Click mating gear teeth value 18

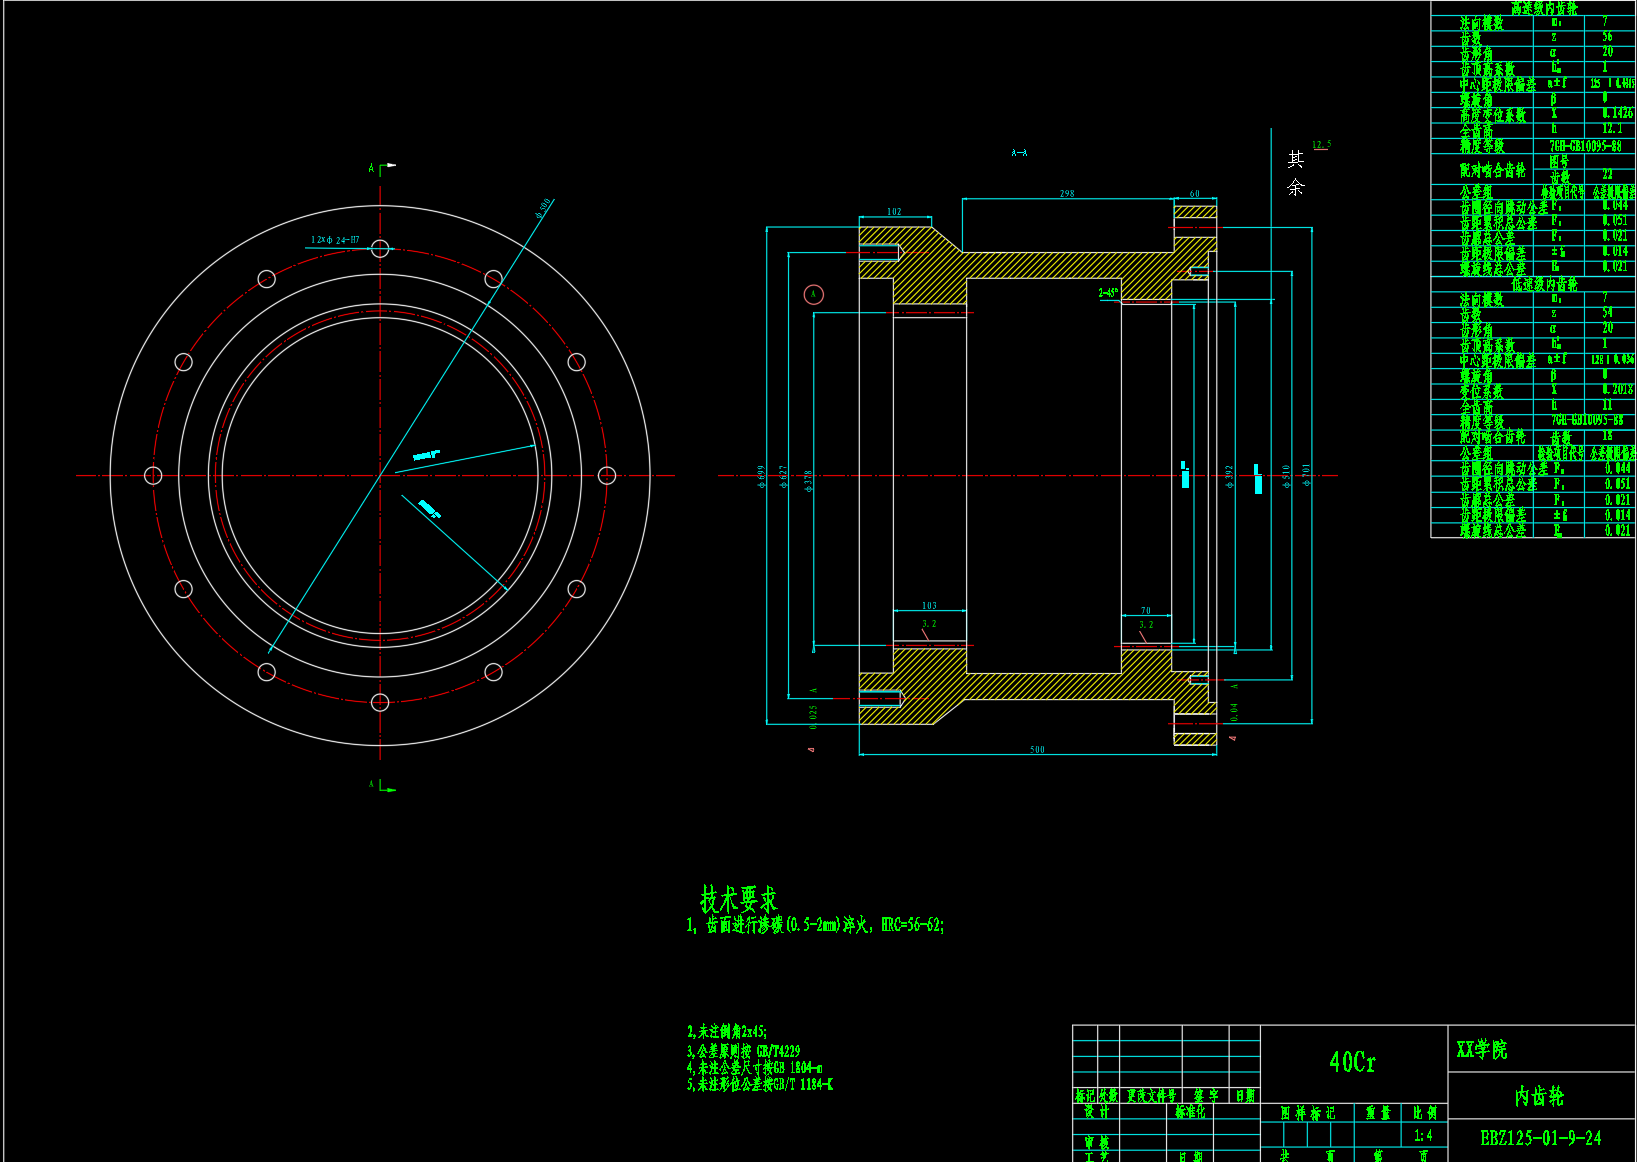pyautogui.click(x=1607, y=436)
